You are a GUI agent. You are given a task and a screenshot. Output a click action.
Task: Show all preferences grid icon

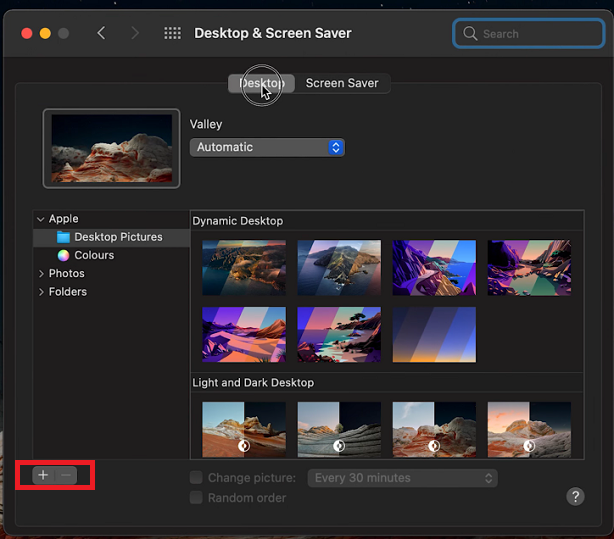click(x=172, y=33)
